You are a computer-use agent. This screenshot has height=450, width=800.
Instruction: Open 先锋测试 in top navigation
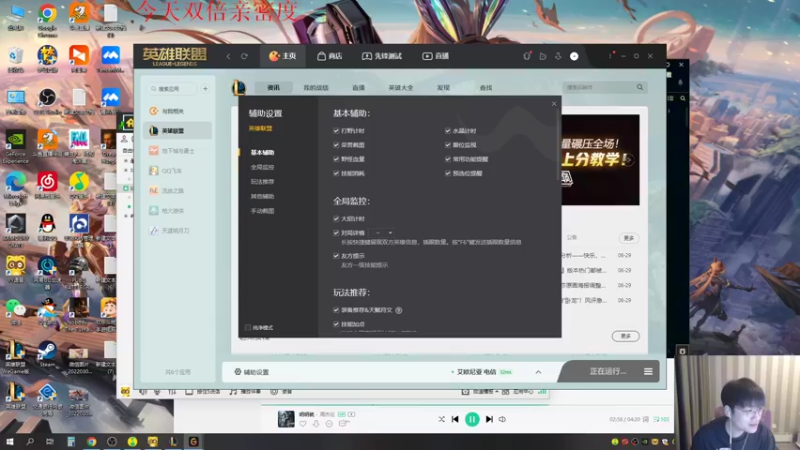[382, 56]
